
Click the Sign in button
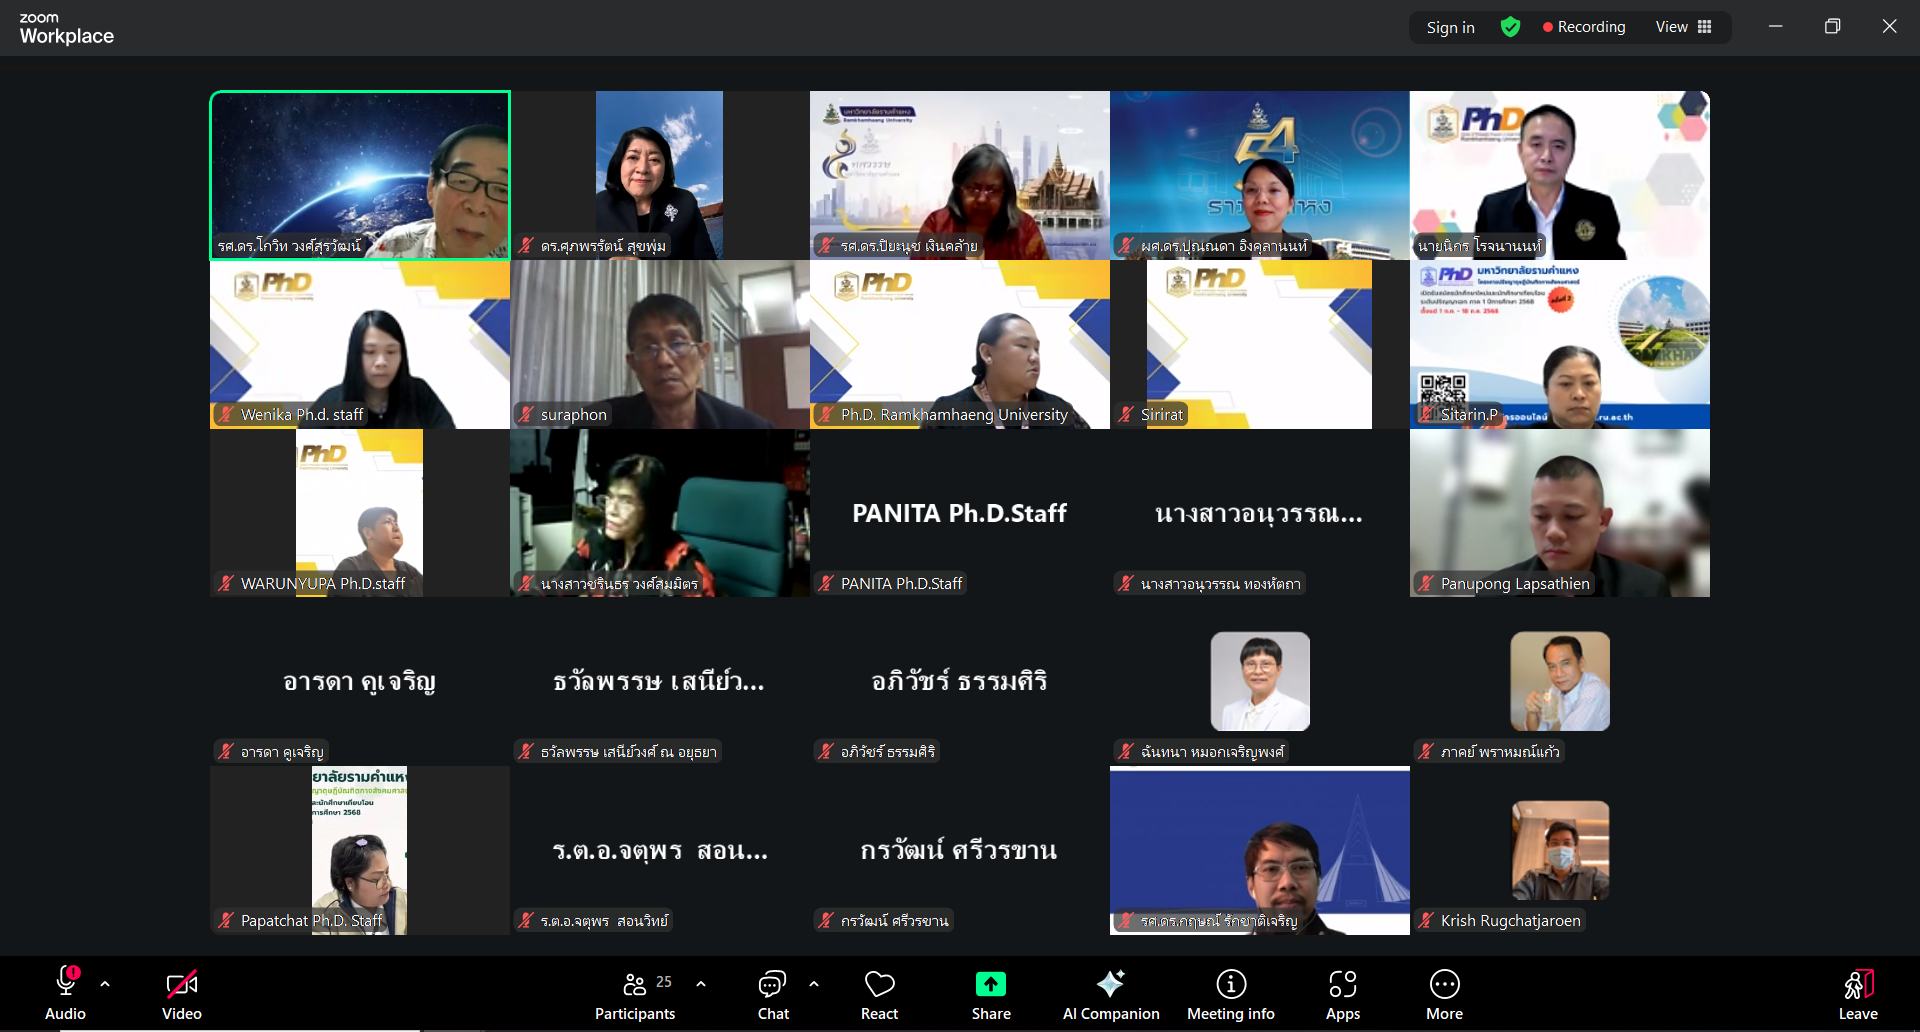[x=1450, y=27]
